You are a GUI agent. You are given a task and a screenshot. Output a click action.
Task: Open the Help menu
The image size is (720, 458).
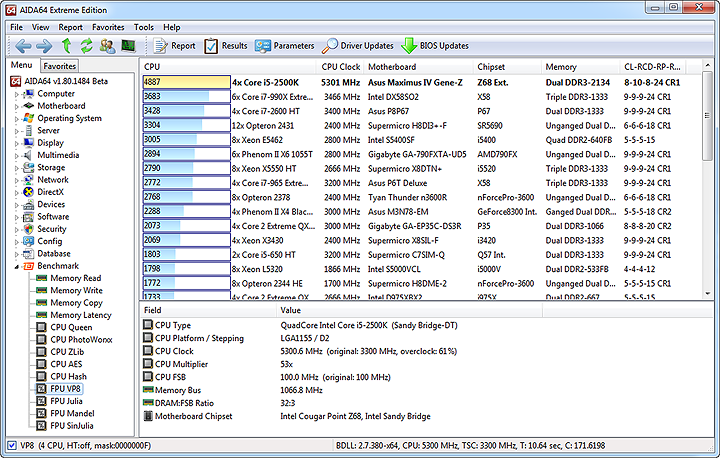point(172,27)
